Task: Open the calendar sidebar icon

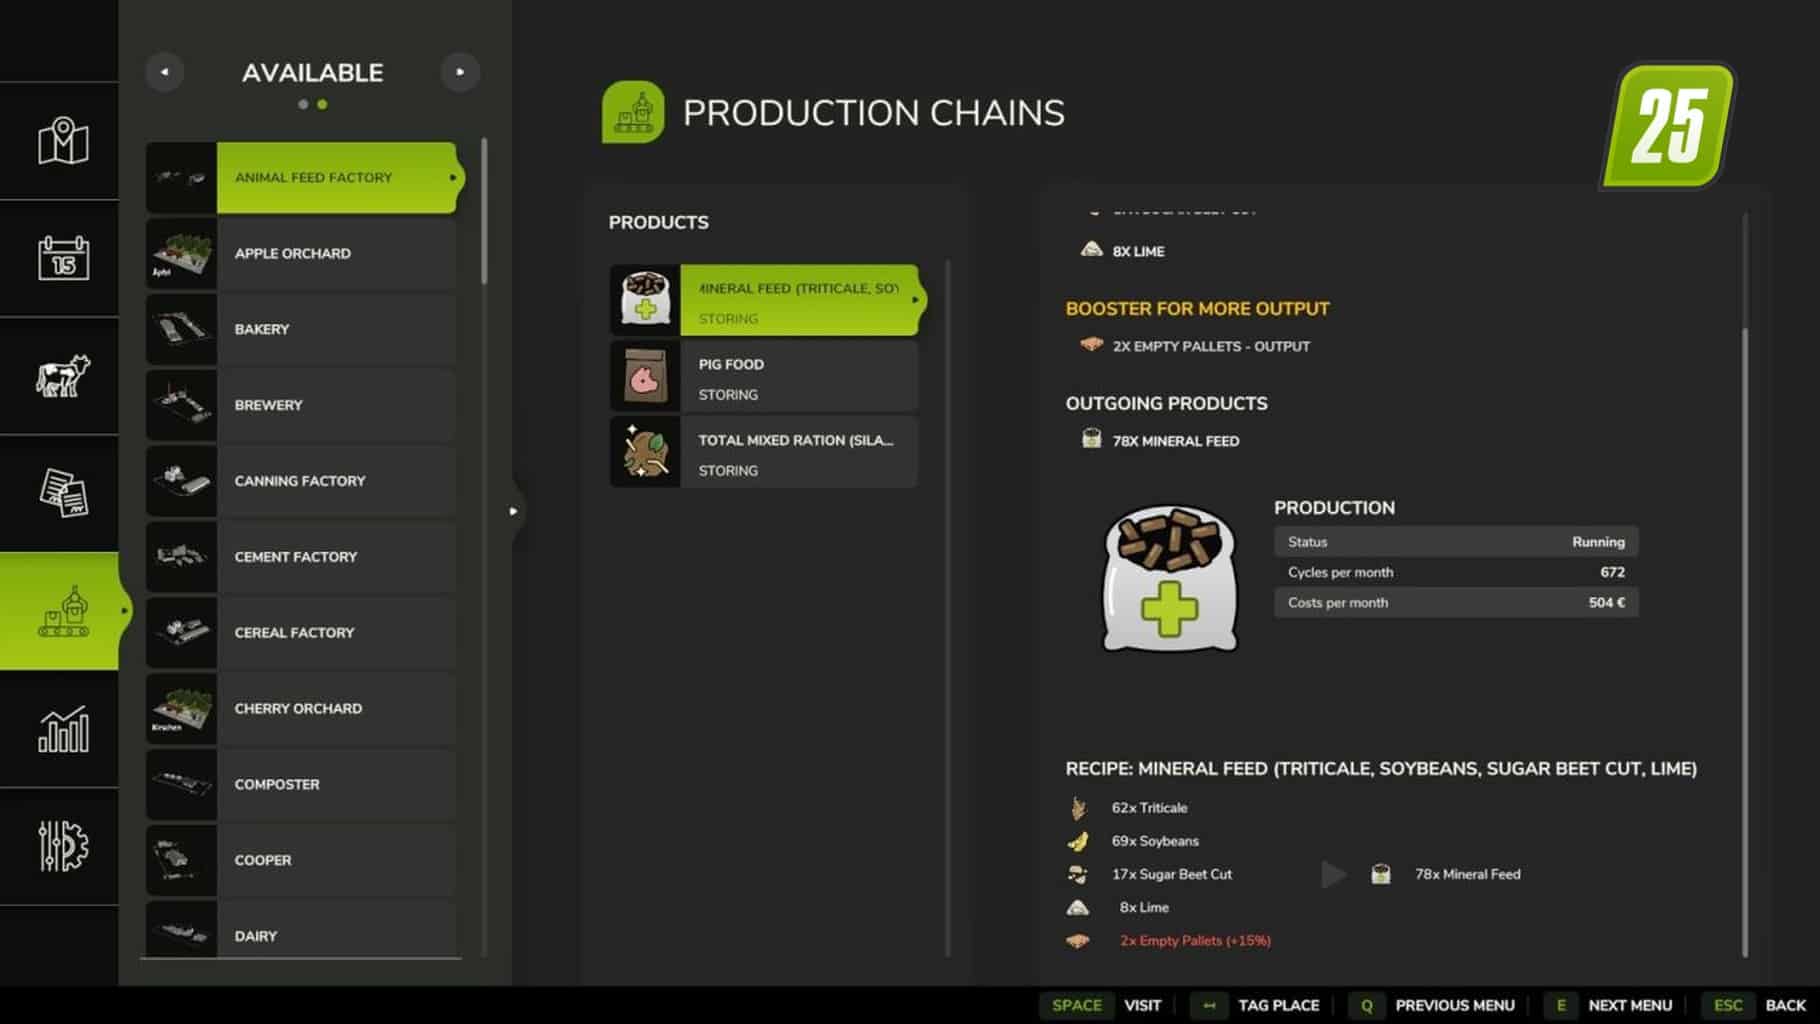Action: (63, 258)
